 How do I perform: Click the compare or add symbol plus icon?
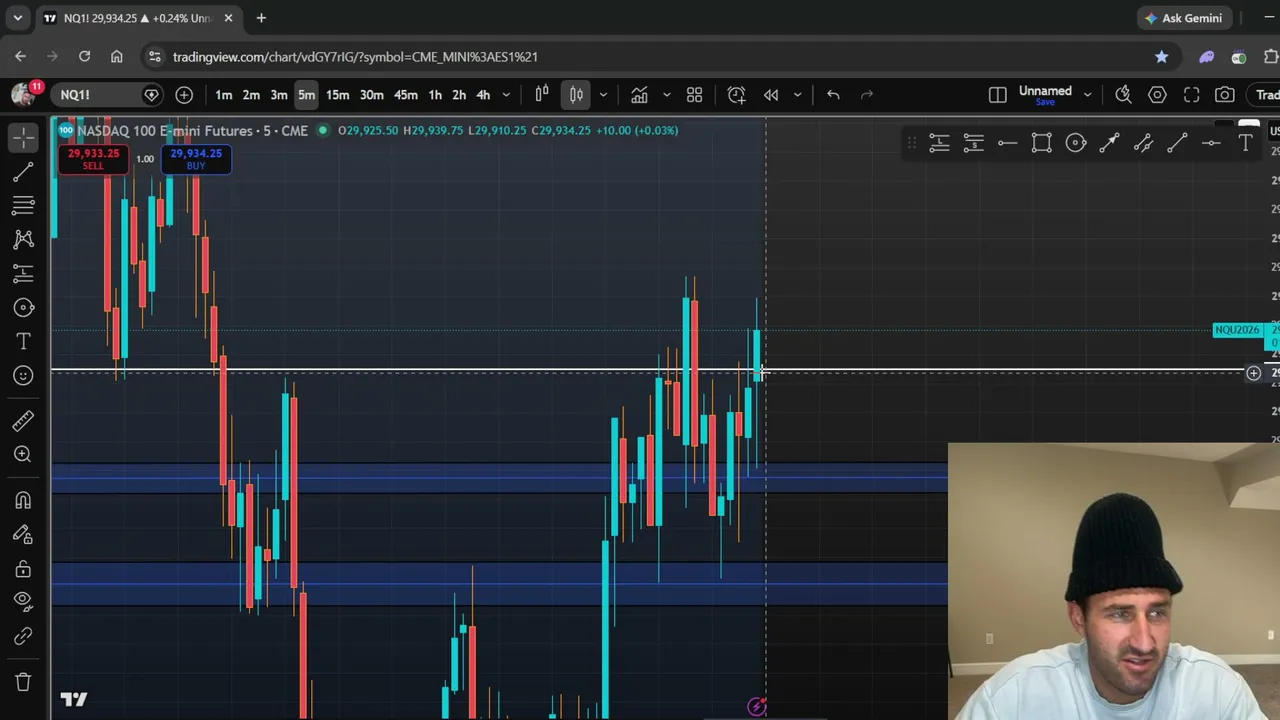point(184,95)
